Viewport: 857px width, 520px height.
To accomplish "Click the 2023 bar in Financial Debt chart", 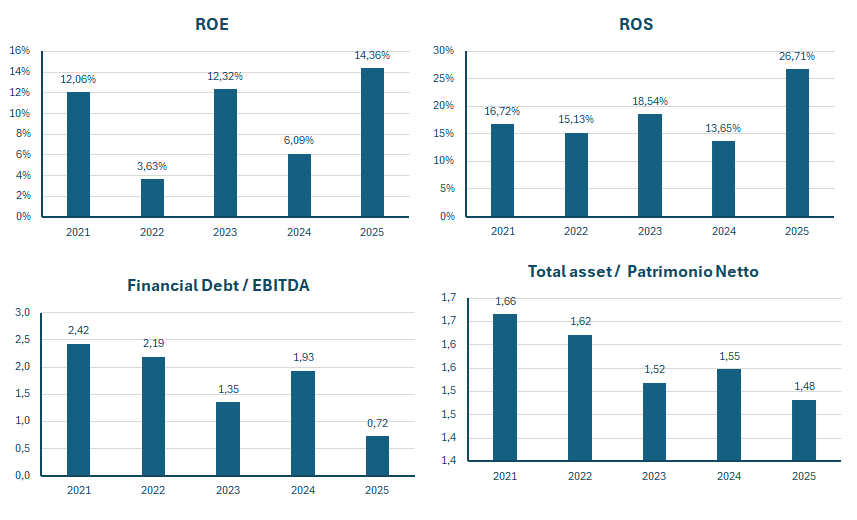I will point(228,438).
